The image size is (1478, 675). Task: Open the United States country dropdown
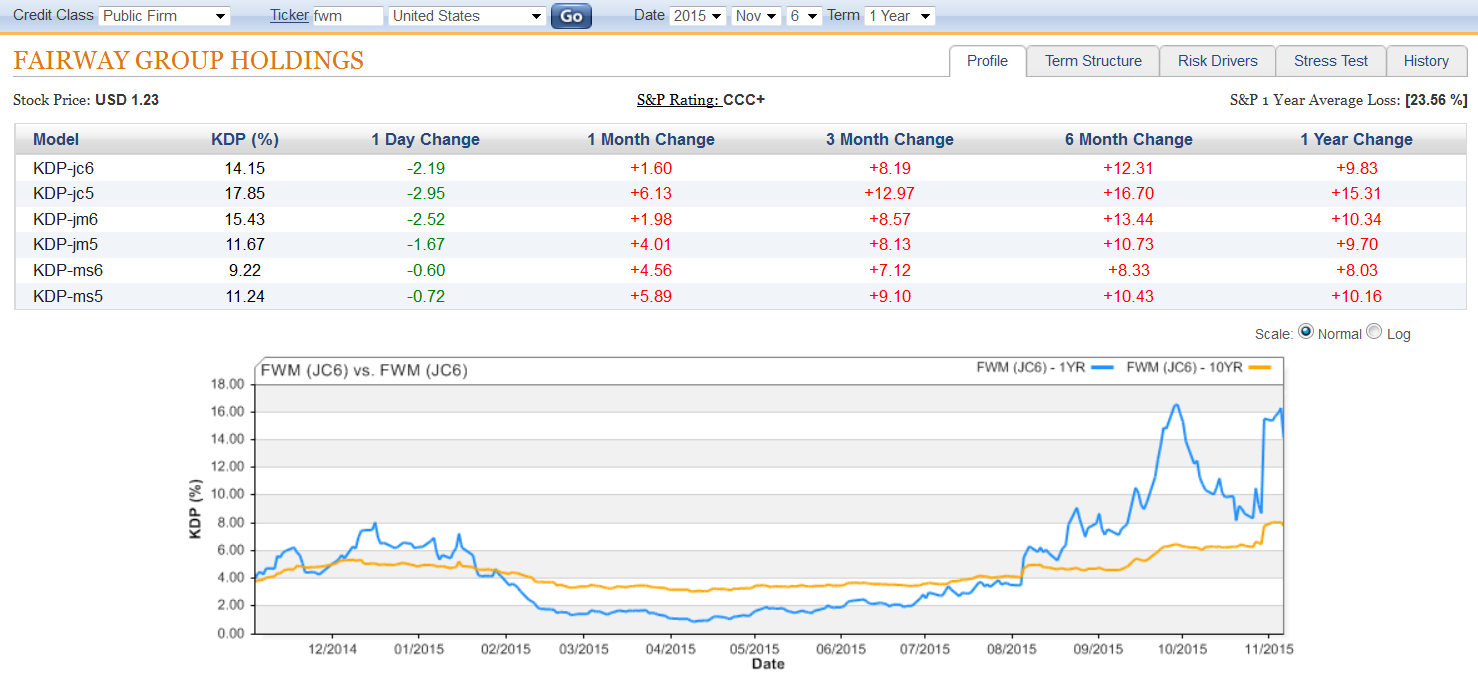coord(467,16)
